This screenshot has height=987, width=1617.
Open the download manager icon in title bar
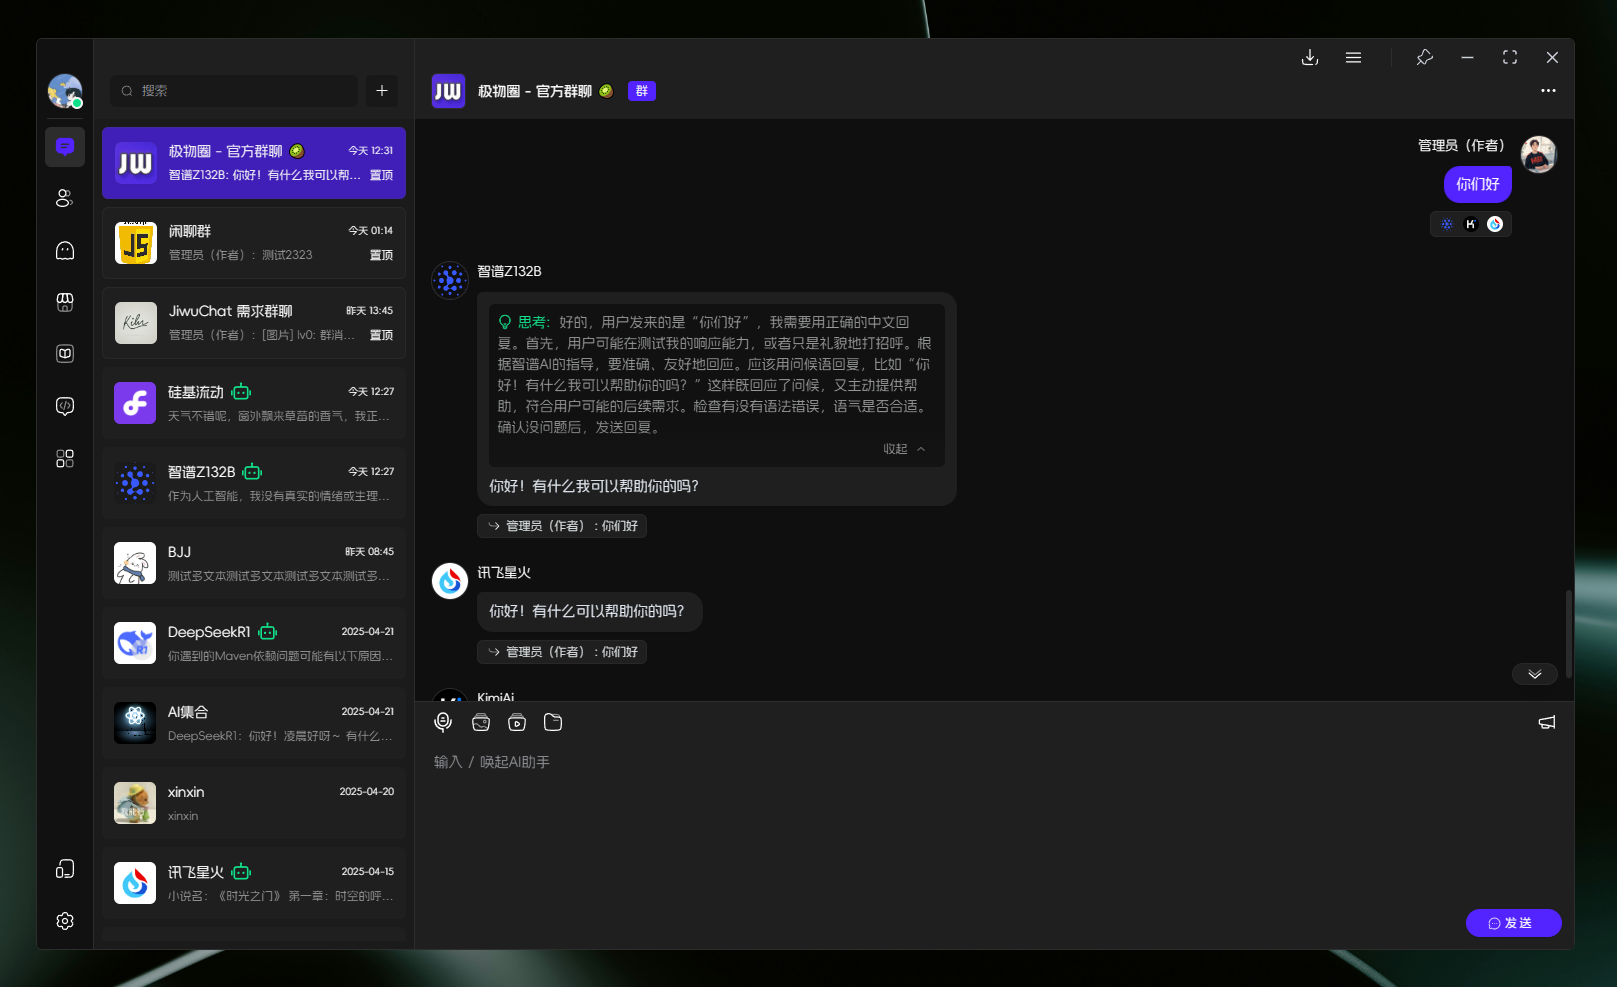[1310, 58]
